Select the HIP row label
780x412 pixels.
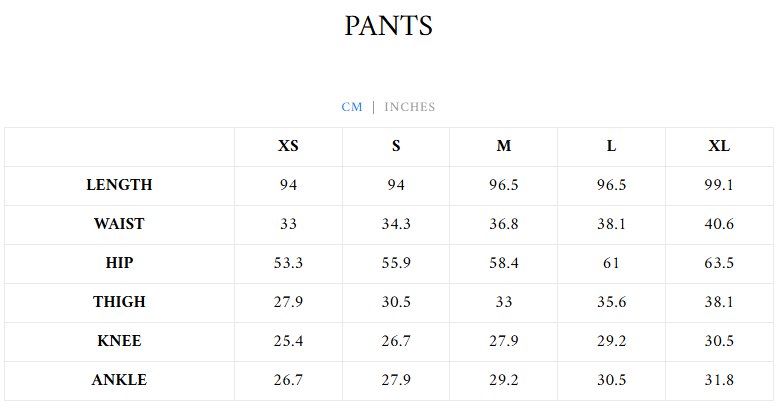(119, 263)
